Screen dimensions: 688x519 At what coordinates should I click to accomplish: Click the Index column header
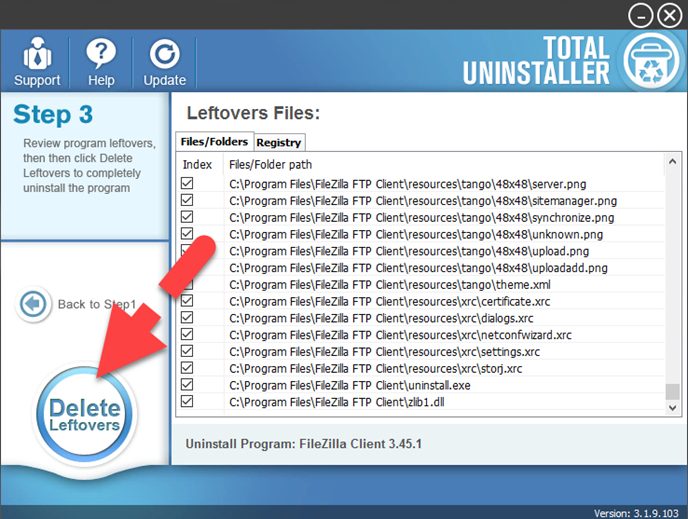197,165
